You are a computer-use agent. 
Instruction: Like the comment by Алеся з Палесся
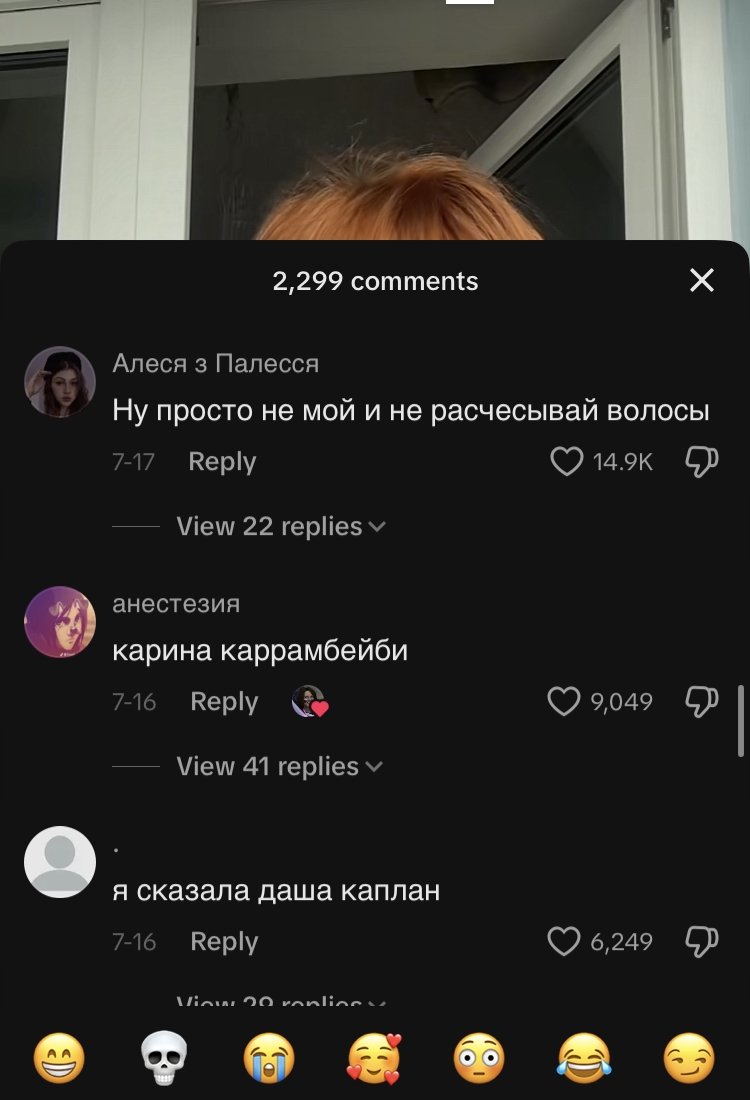pyautogui.click(x=566, y=462)
